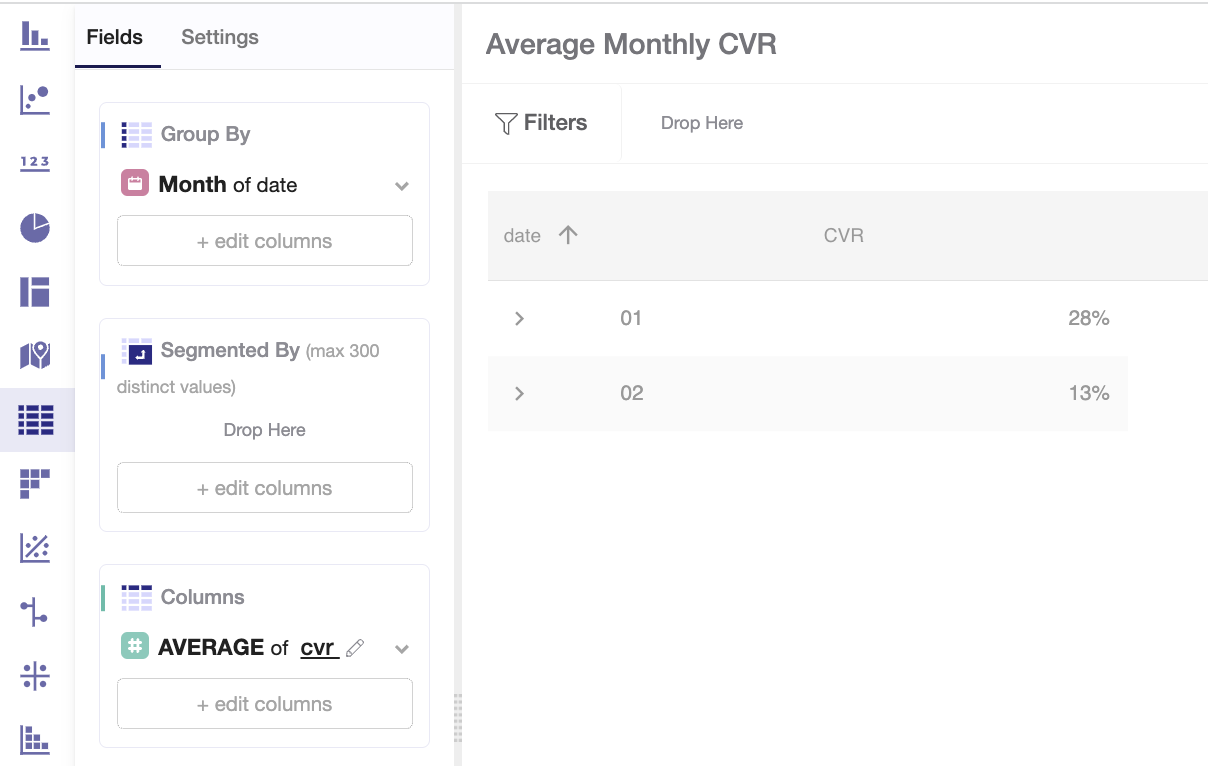Click the Filters Drop Here area
This screenshot has width=1208, height=766.
(702, 123)
